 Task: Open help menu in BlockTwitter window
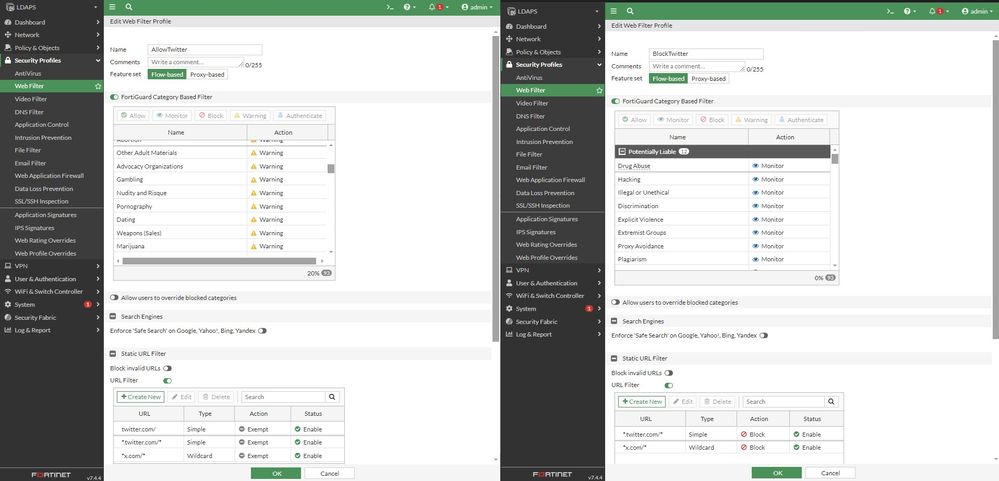(909, 11)
